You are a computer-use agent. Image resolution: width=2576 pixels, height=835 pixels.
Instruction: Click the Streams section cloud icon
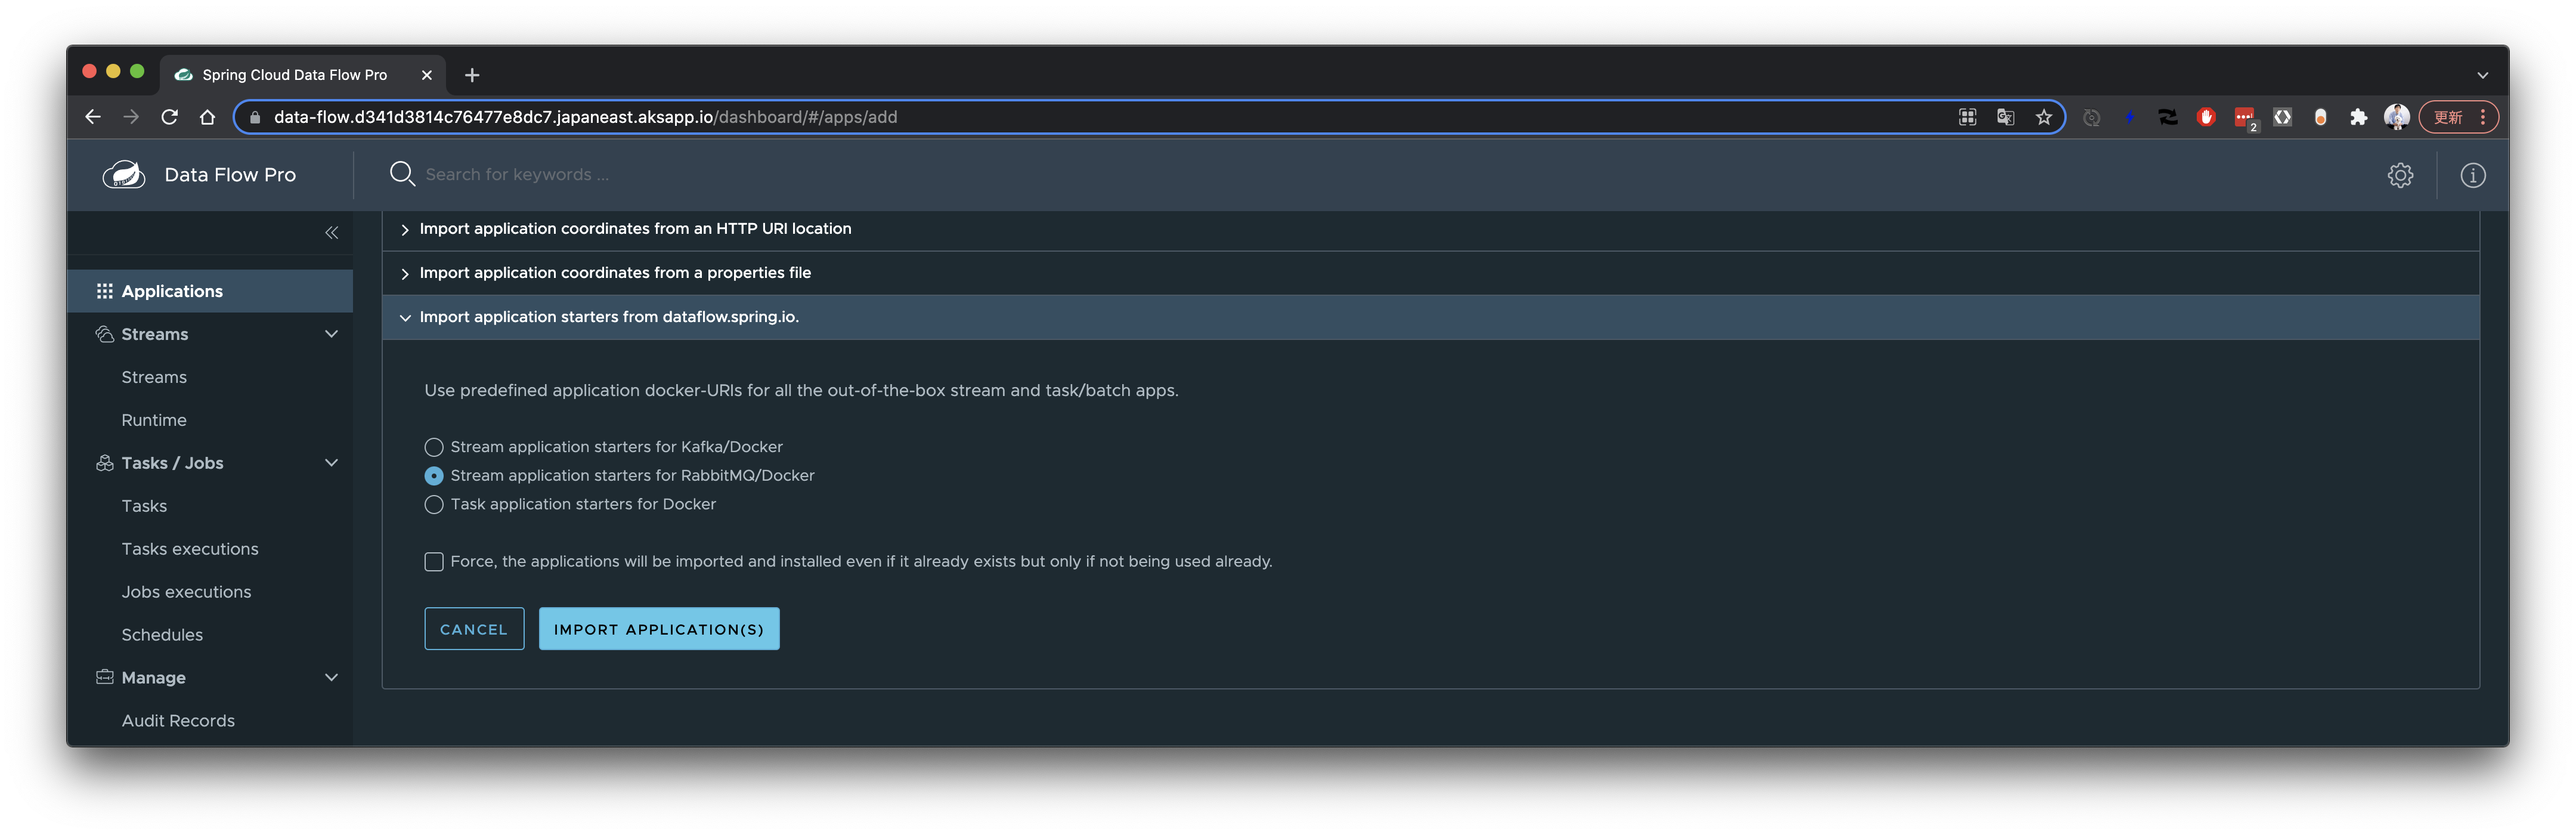tap(104, 334)
